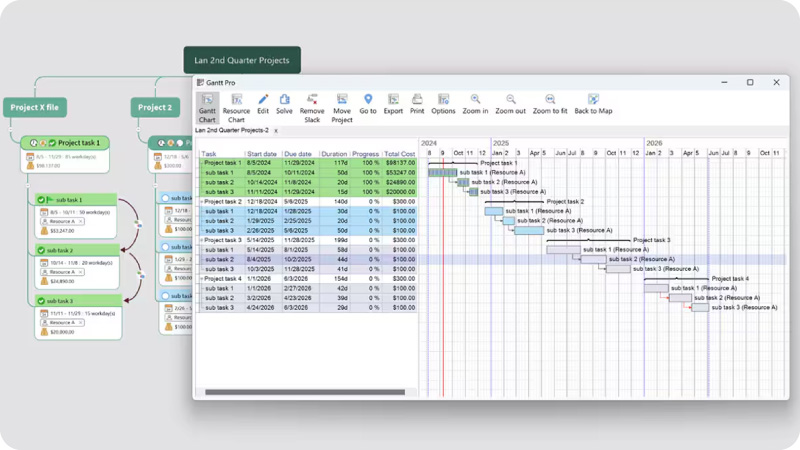Click the 100 % progress cell for Project task 1
The height and width of the screenshot is (450, 800).
366,163
